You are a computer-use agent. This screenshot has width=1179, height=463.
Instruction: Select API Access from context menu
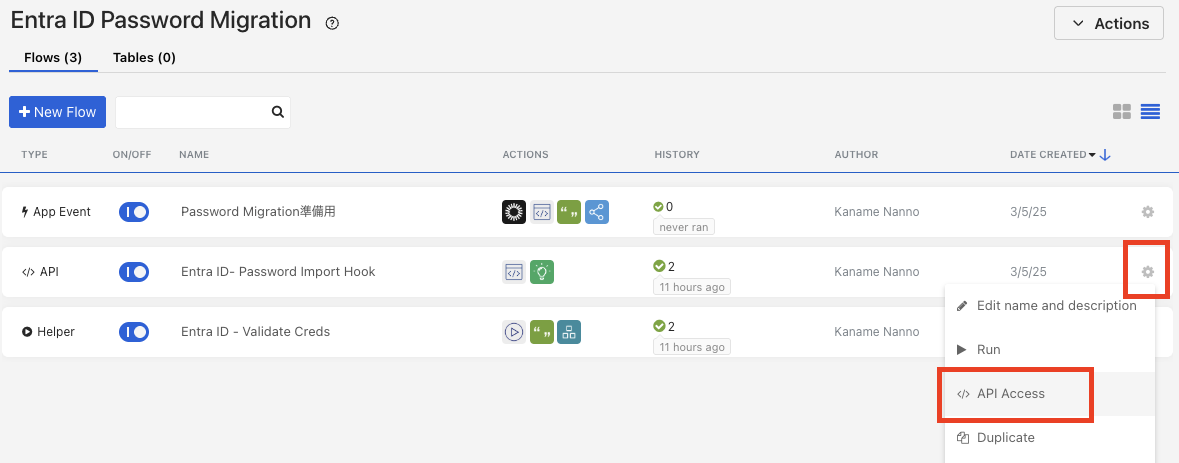coord(1010,394)
